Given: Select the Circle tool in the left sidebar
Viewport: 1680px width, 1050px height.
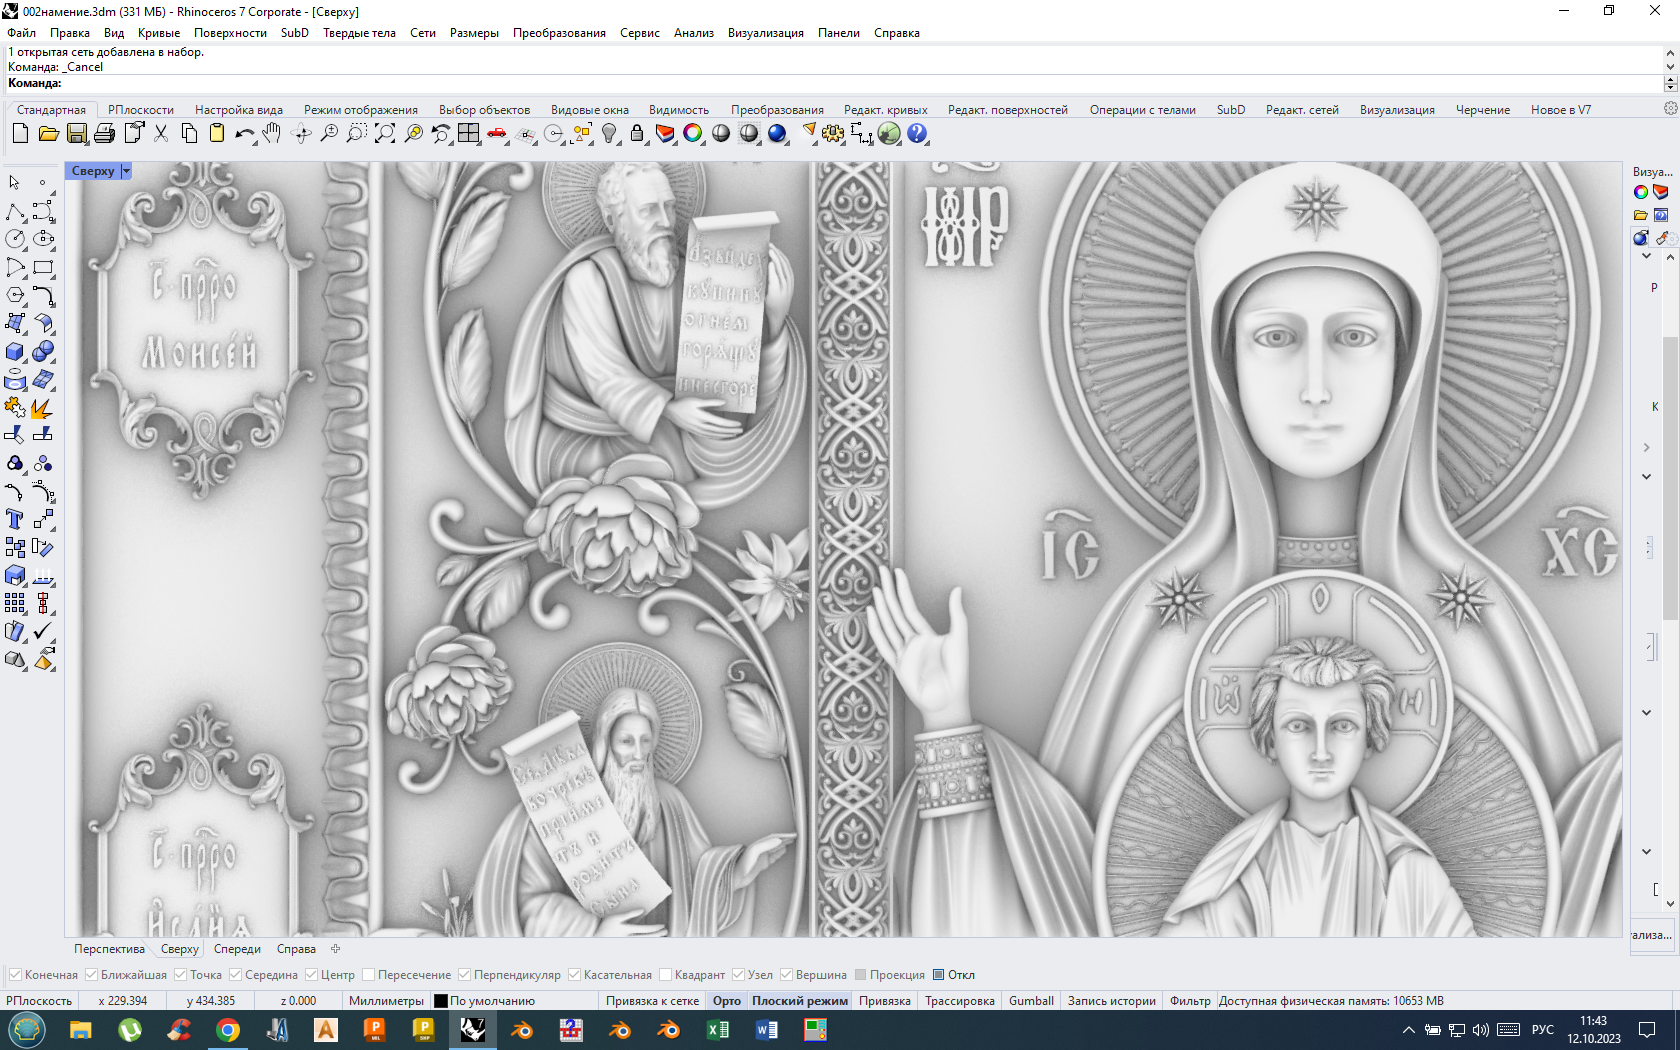Looking at the screenshot, I should click(15, 239).
